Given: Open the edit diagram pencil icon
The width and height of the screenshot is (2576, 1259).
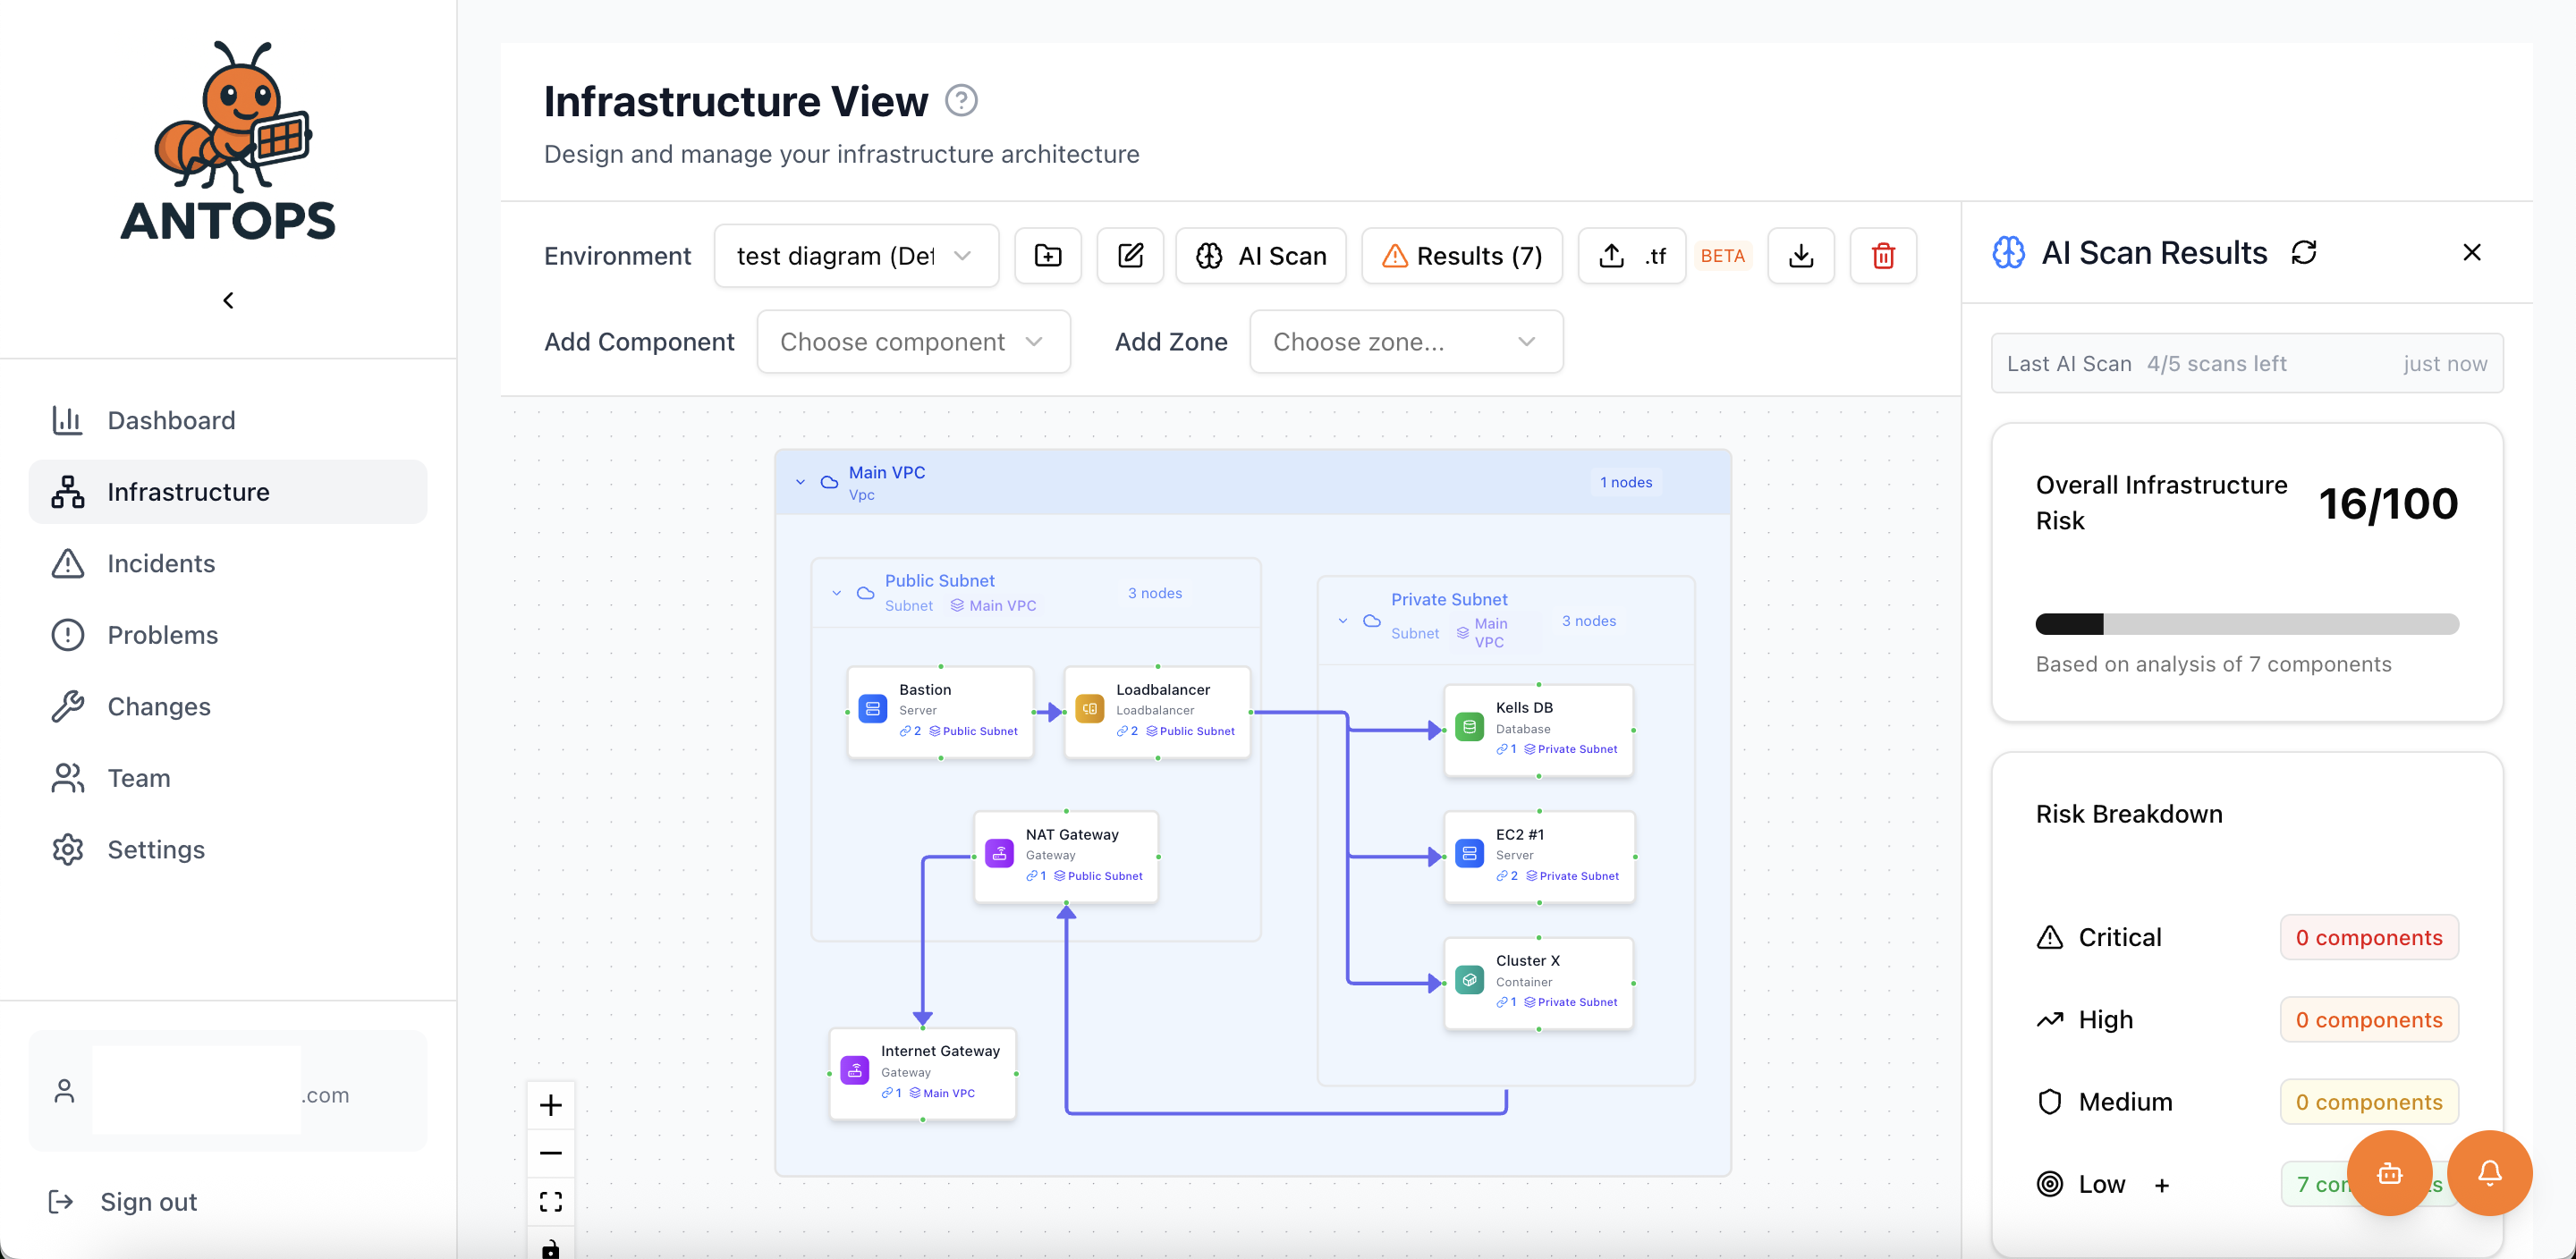Looking at the screenshot, I should click(1130, 256).
